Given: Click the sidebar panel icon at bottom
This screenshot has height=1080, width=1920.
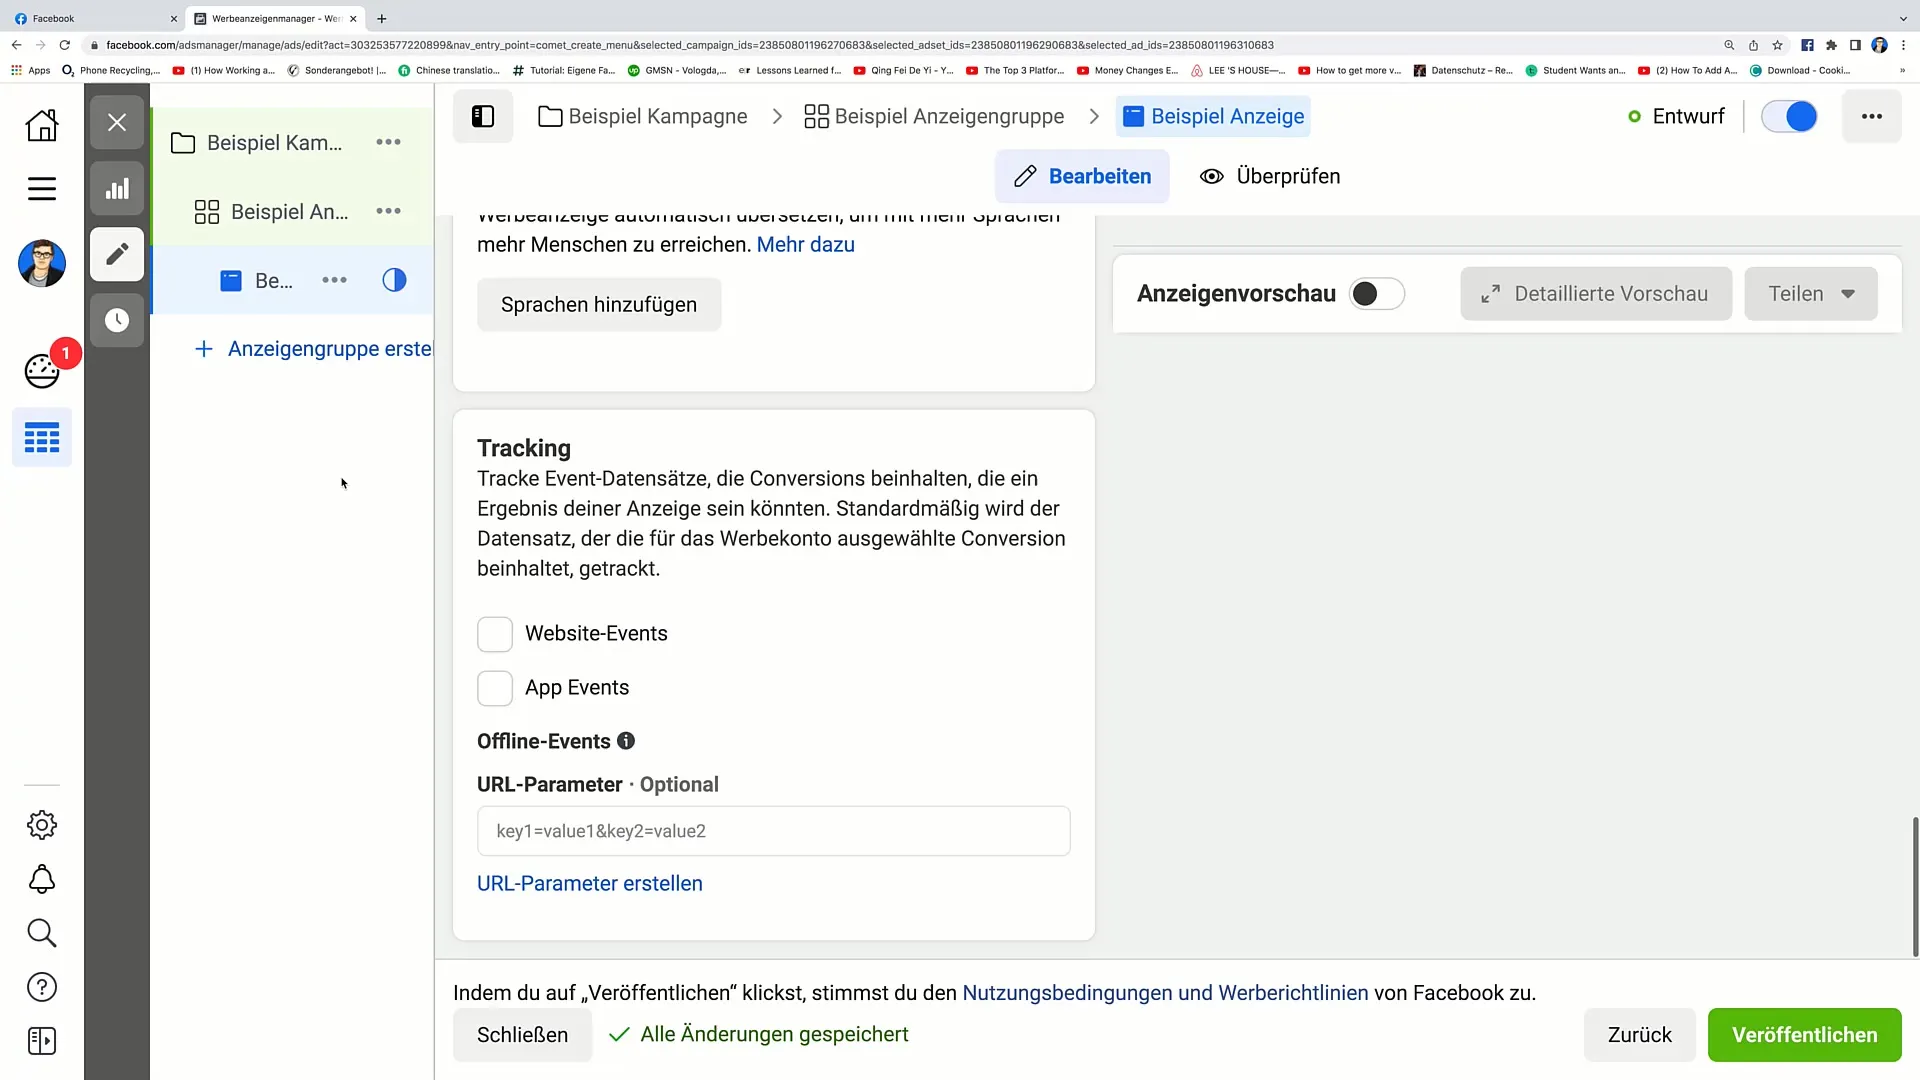Looking at the screenshot, I should [42, 1041].
